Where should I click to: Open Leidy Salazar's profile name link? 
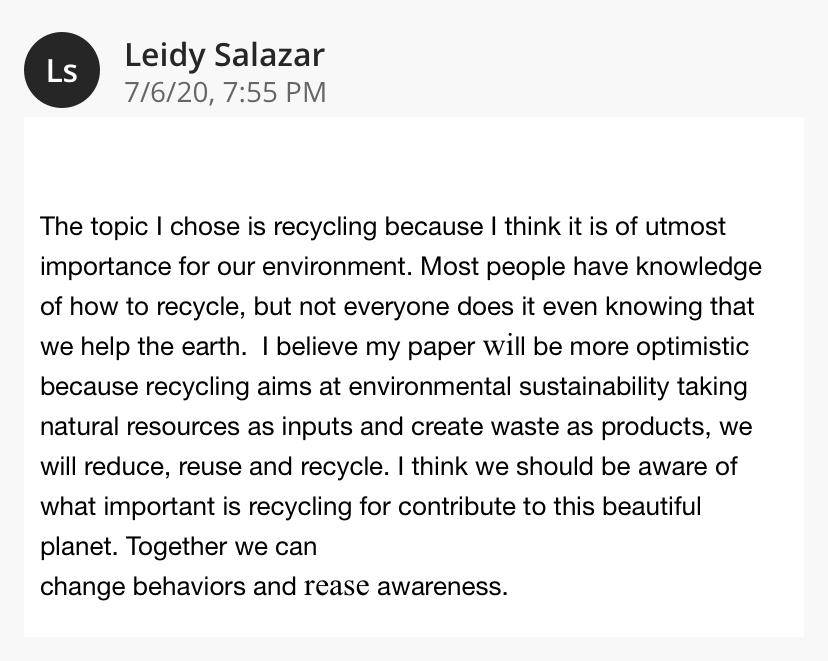coord(224,56)
